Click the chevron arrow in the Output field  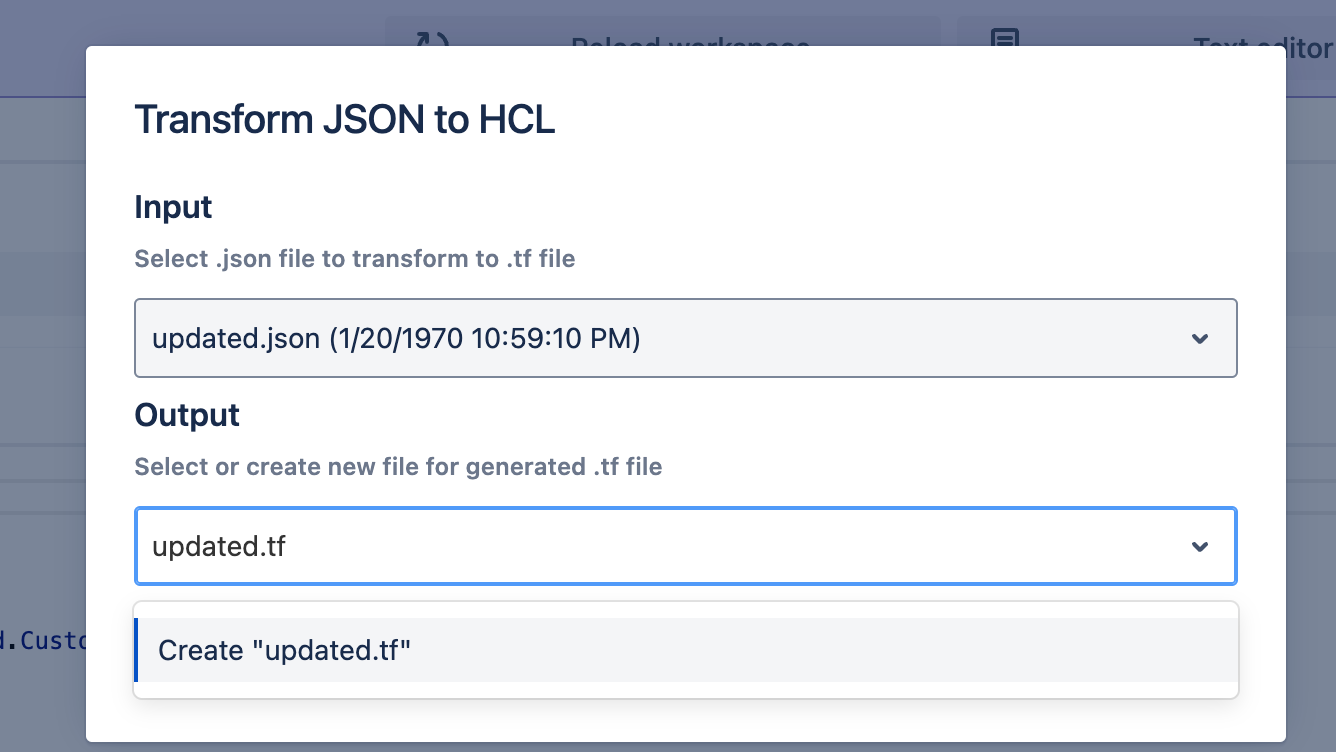coord(1200,547)
